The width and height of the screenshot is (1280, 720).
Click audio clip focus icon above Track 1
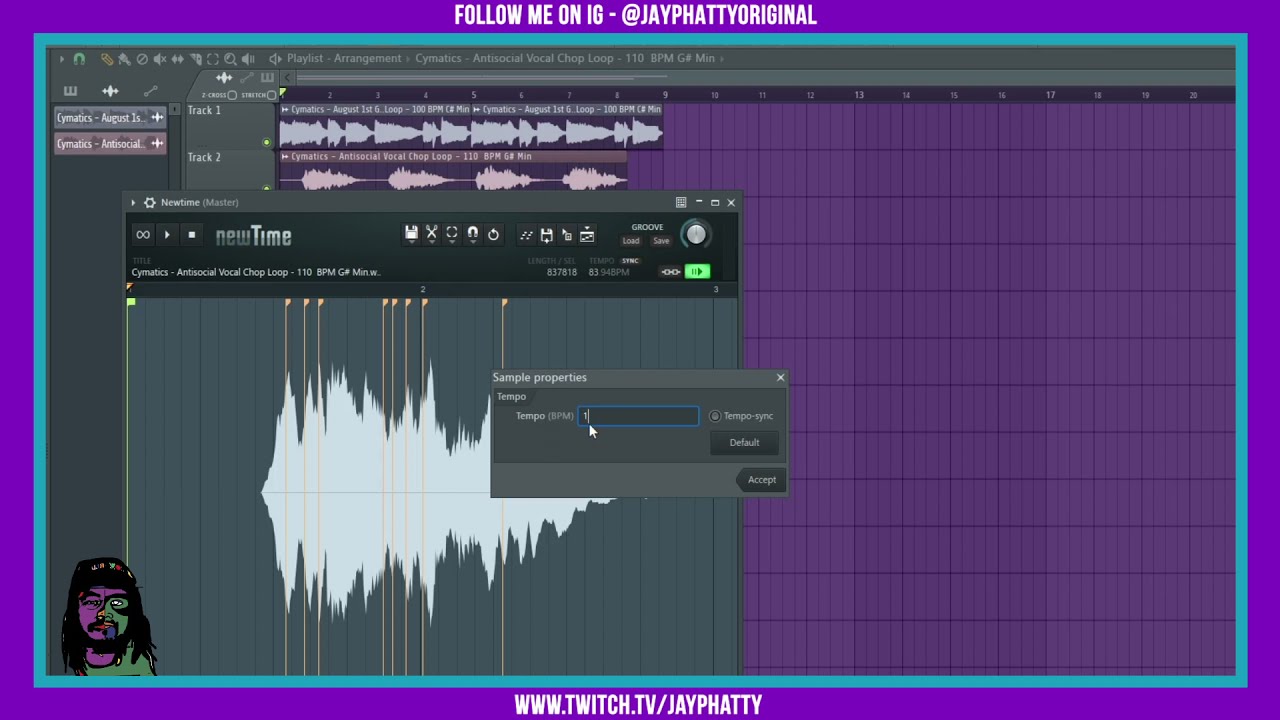[x=224, y=78]
